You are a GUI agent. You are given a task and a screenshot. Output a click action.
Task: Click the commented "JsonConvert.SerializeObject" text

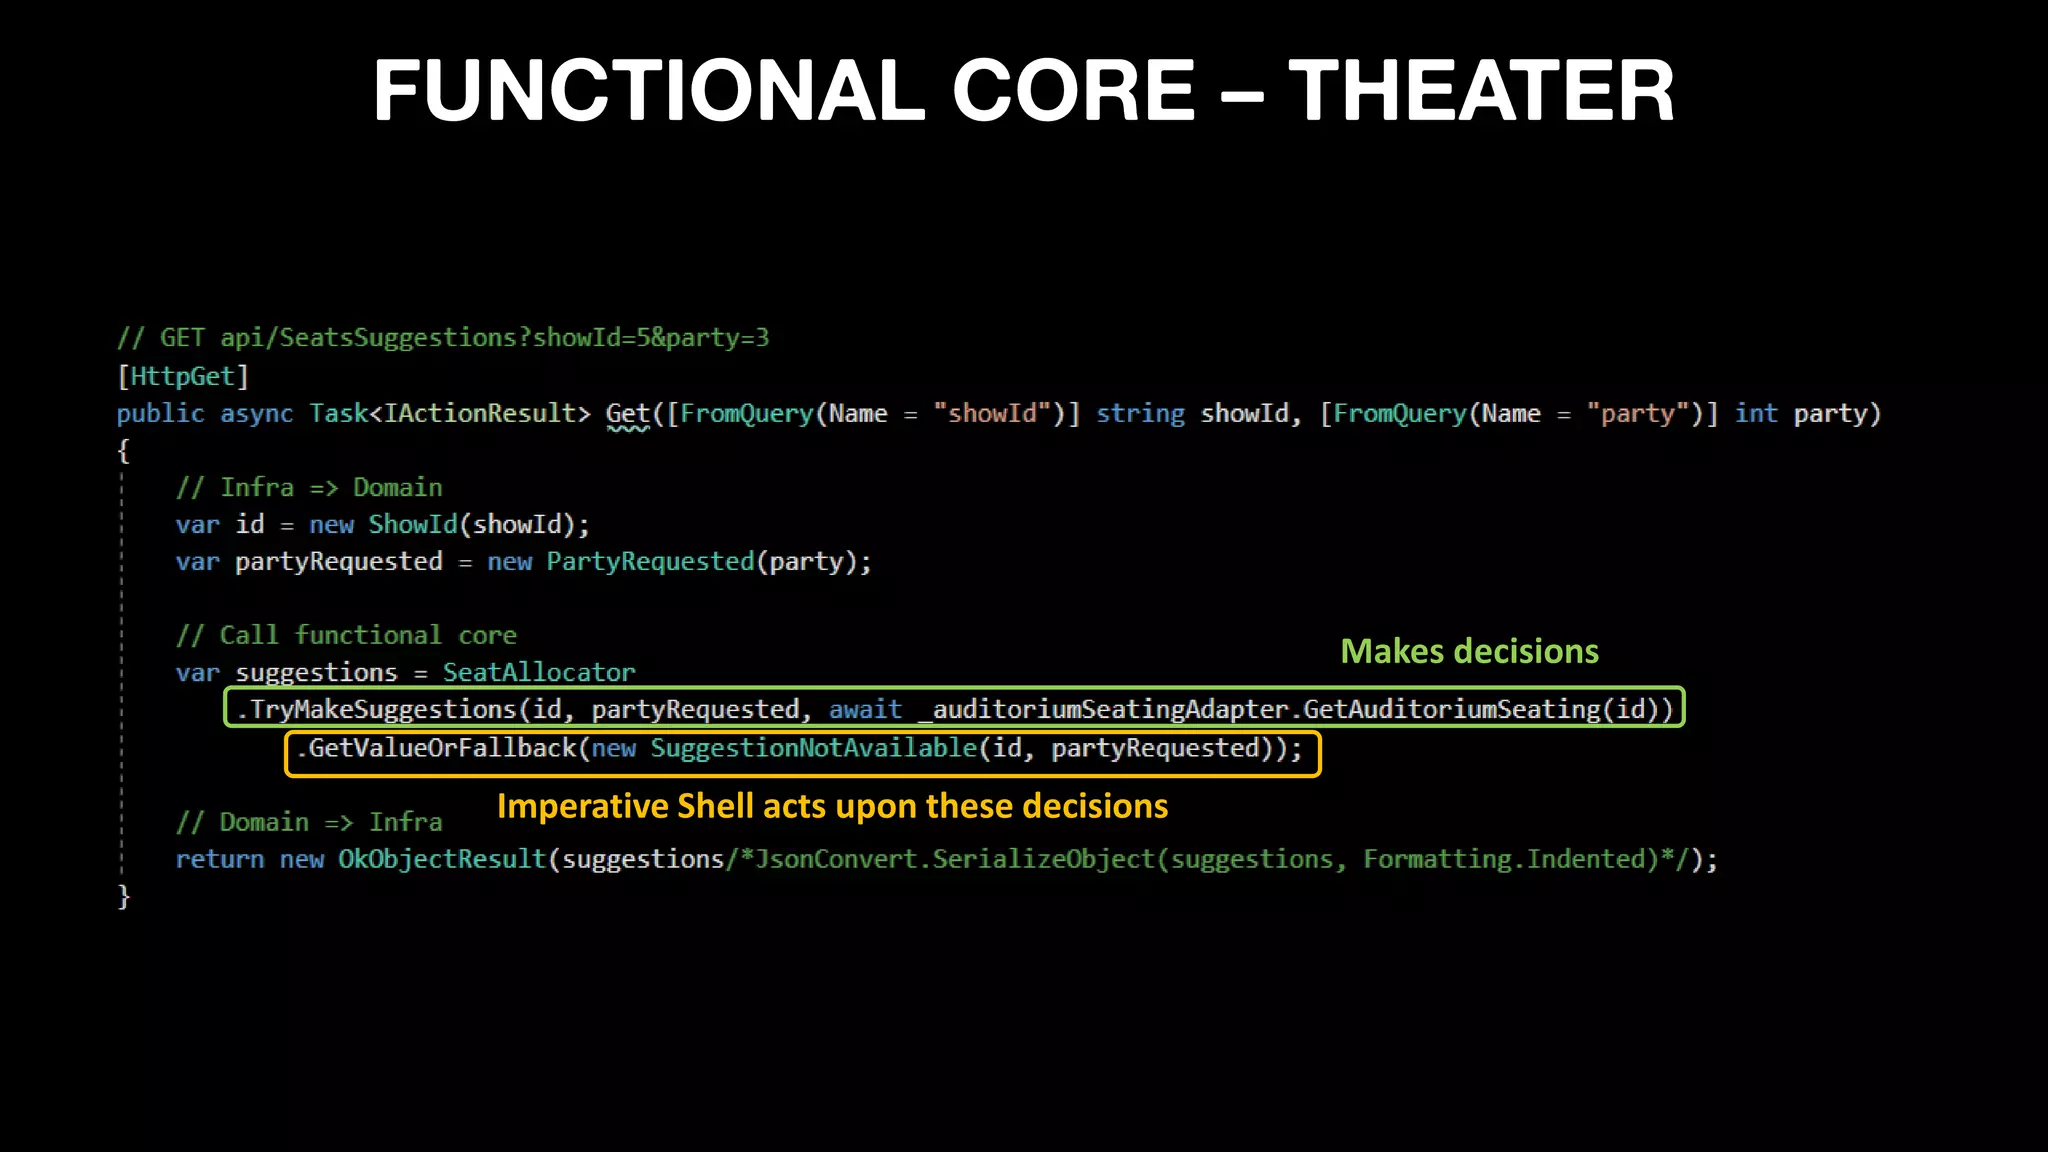point(955,859)
